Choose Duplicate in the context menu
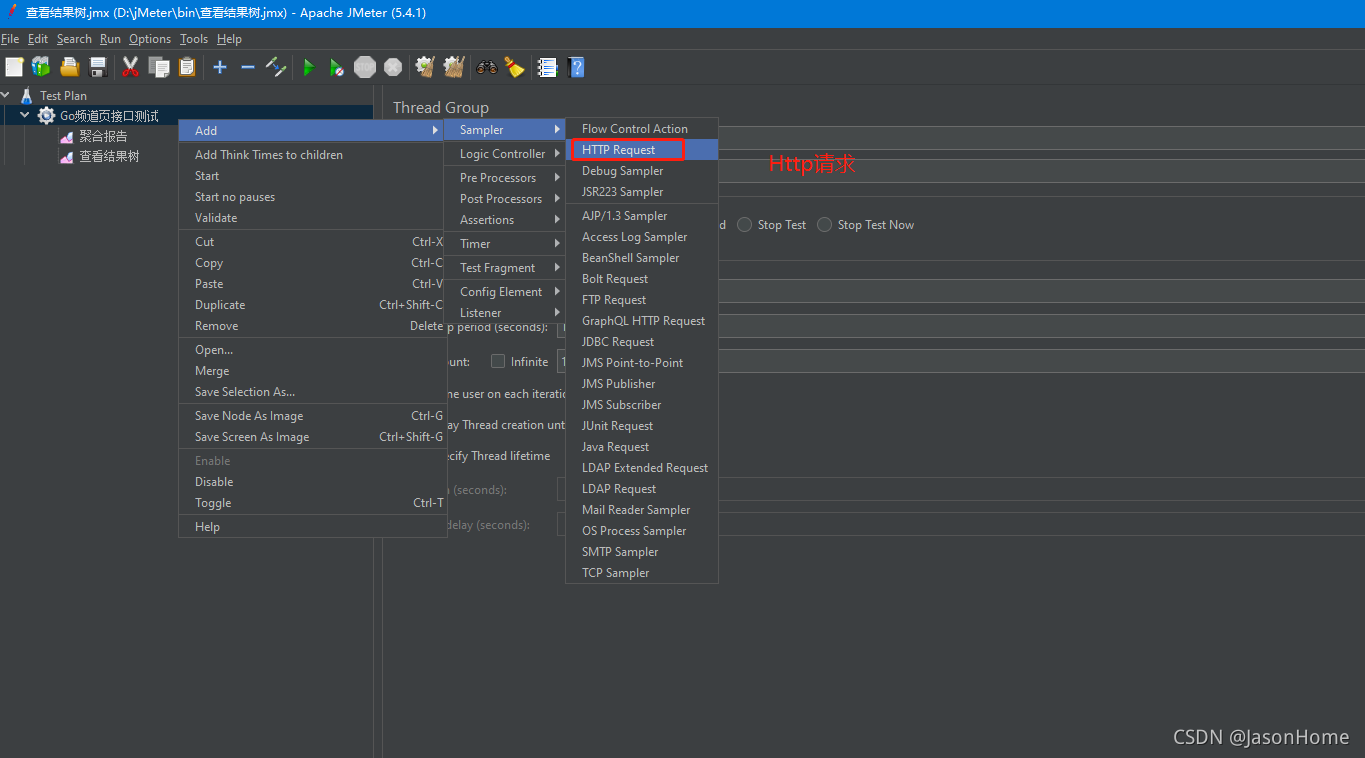The image size is (1365, 758). 312,305
